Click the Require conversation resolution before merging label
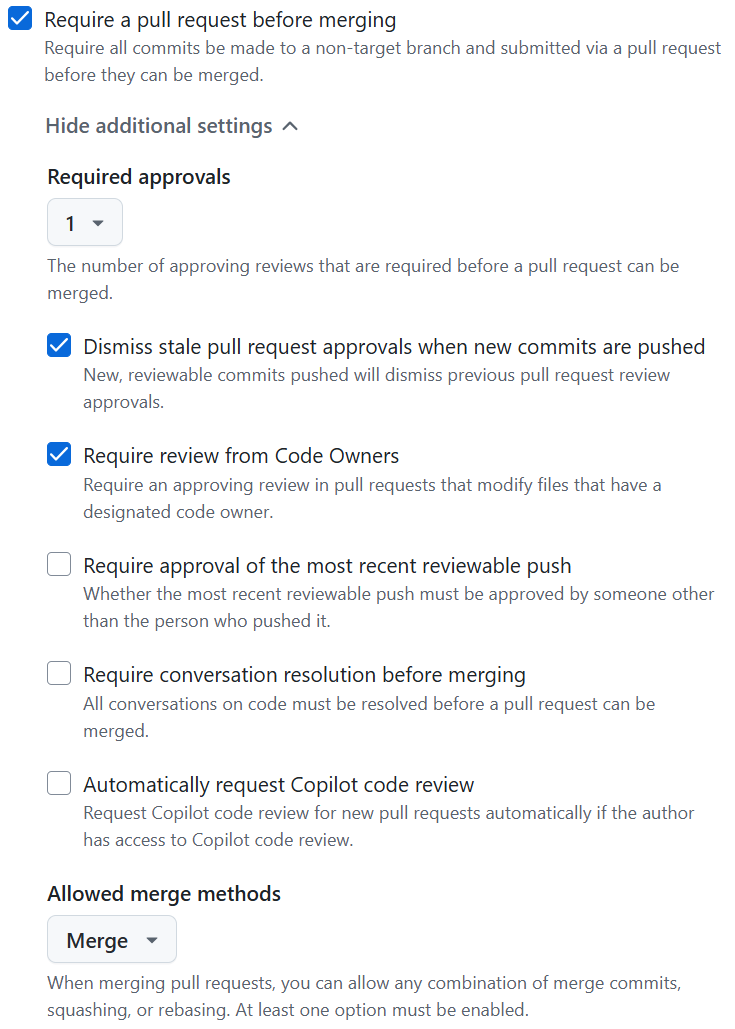Viewport: 735px width, 1029px height. 304,675
